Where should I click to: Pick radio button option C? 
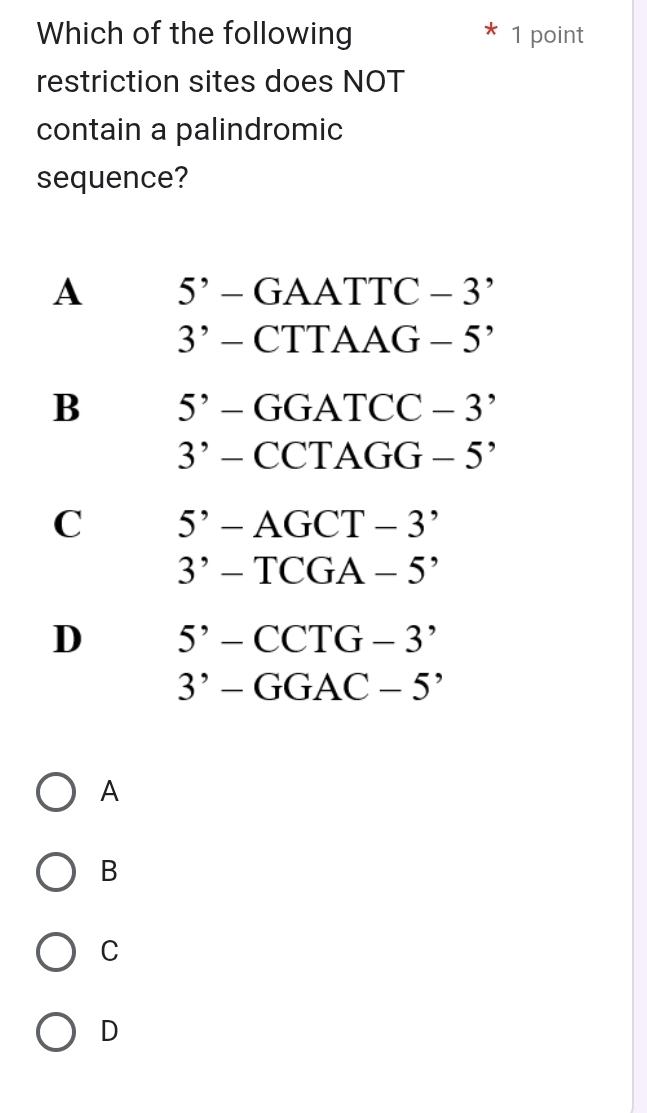pyautogui.click(x=56, y=952)
